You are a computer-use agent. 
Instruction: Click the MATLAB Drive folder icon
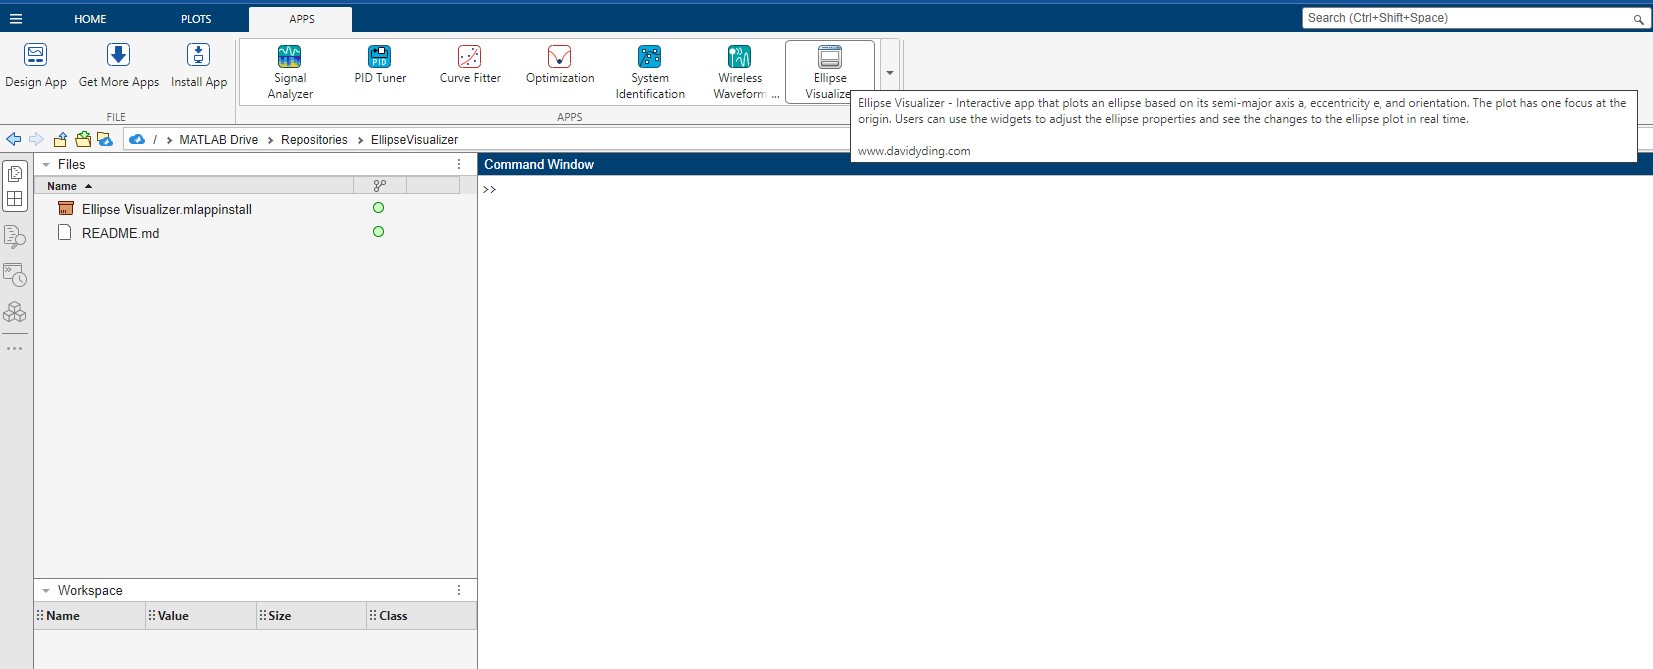click(105, 139)
